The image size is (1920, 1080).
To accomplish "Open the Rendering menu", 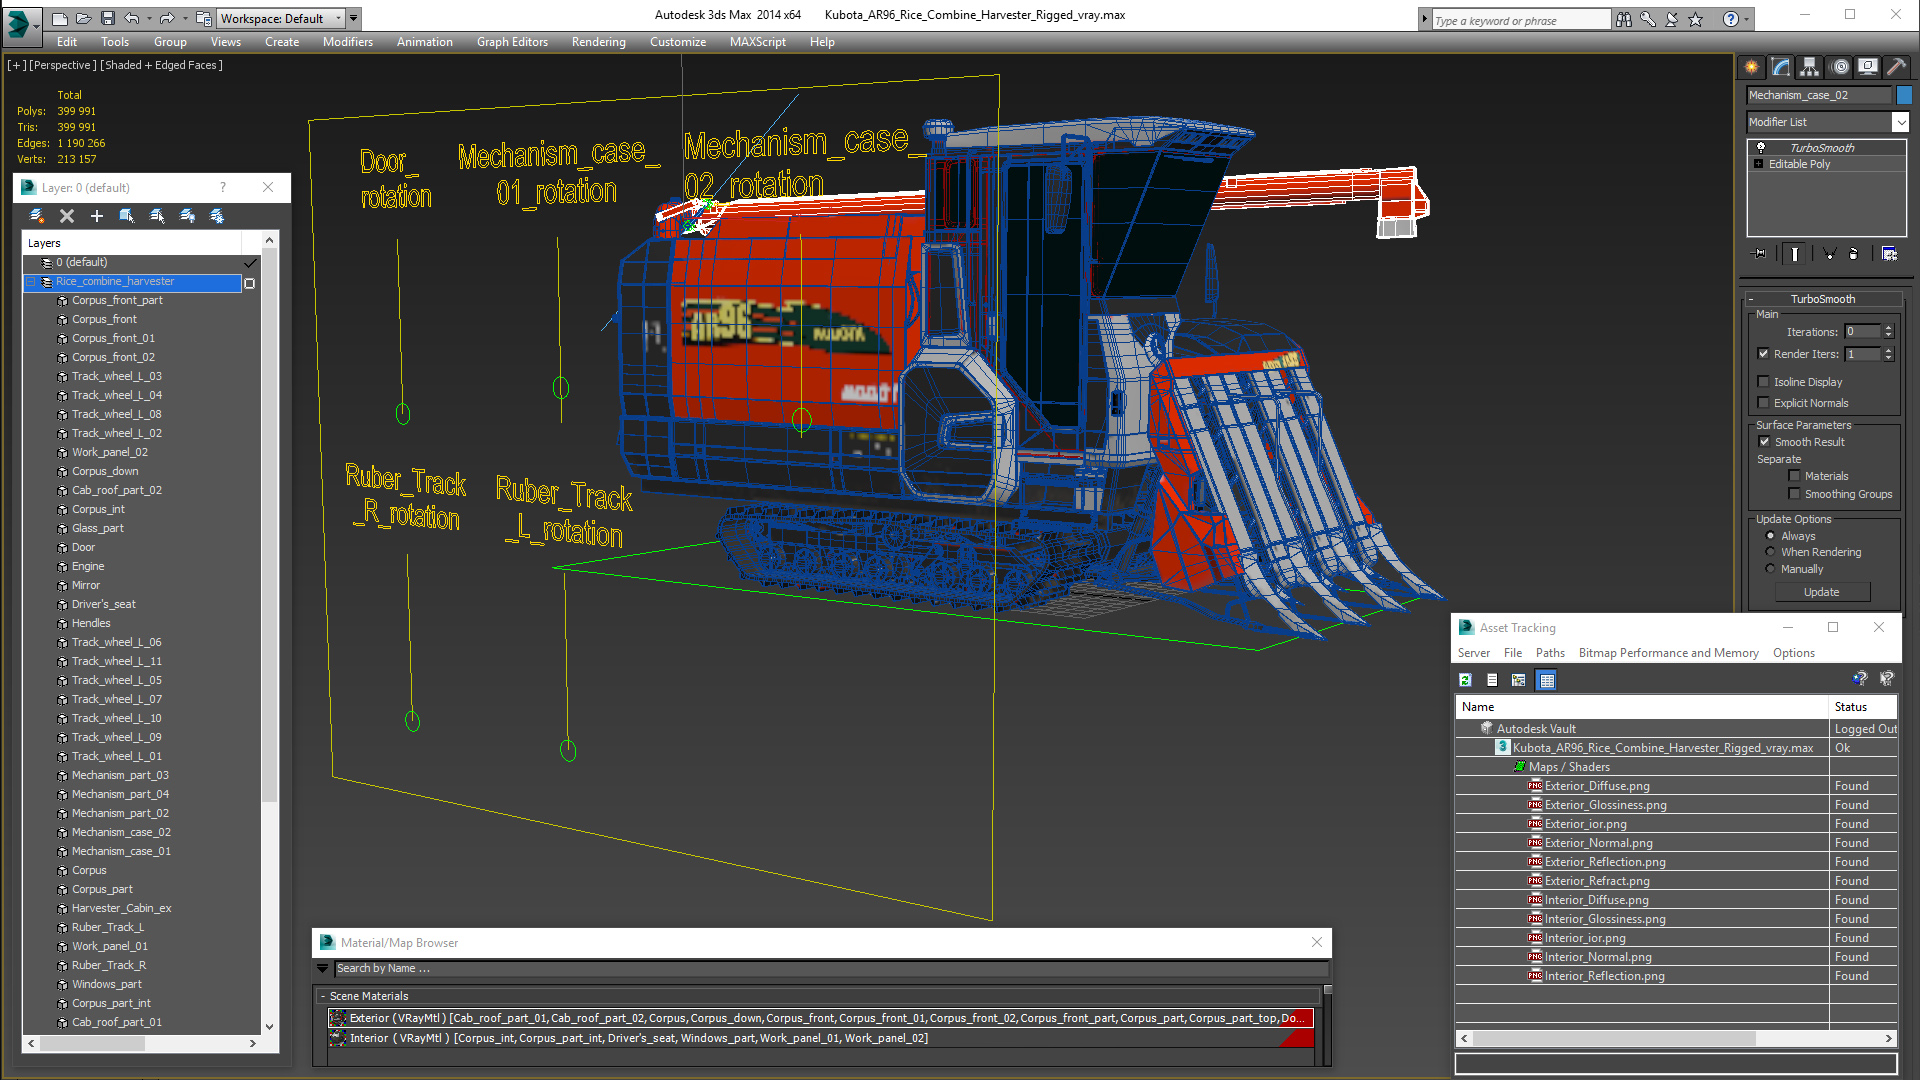I will [x=598, y=42].
